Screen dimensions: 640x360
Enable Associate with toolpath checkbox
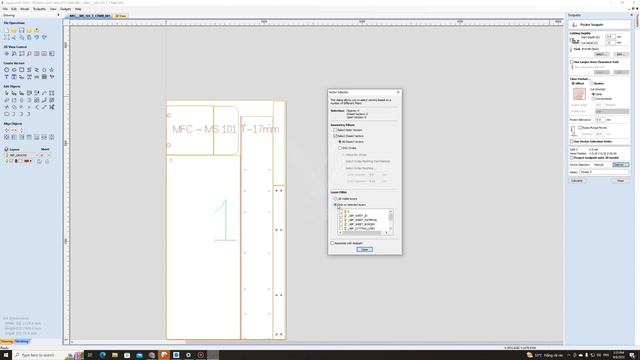[332, 243]
